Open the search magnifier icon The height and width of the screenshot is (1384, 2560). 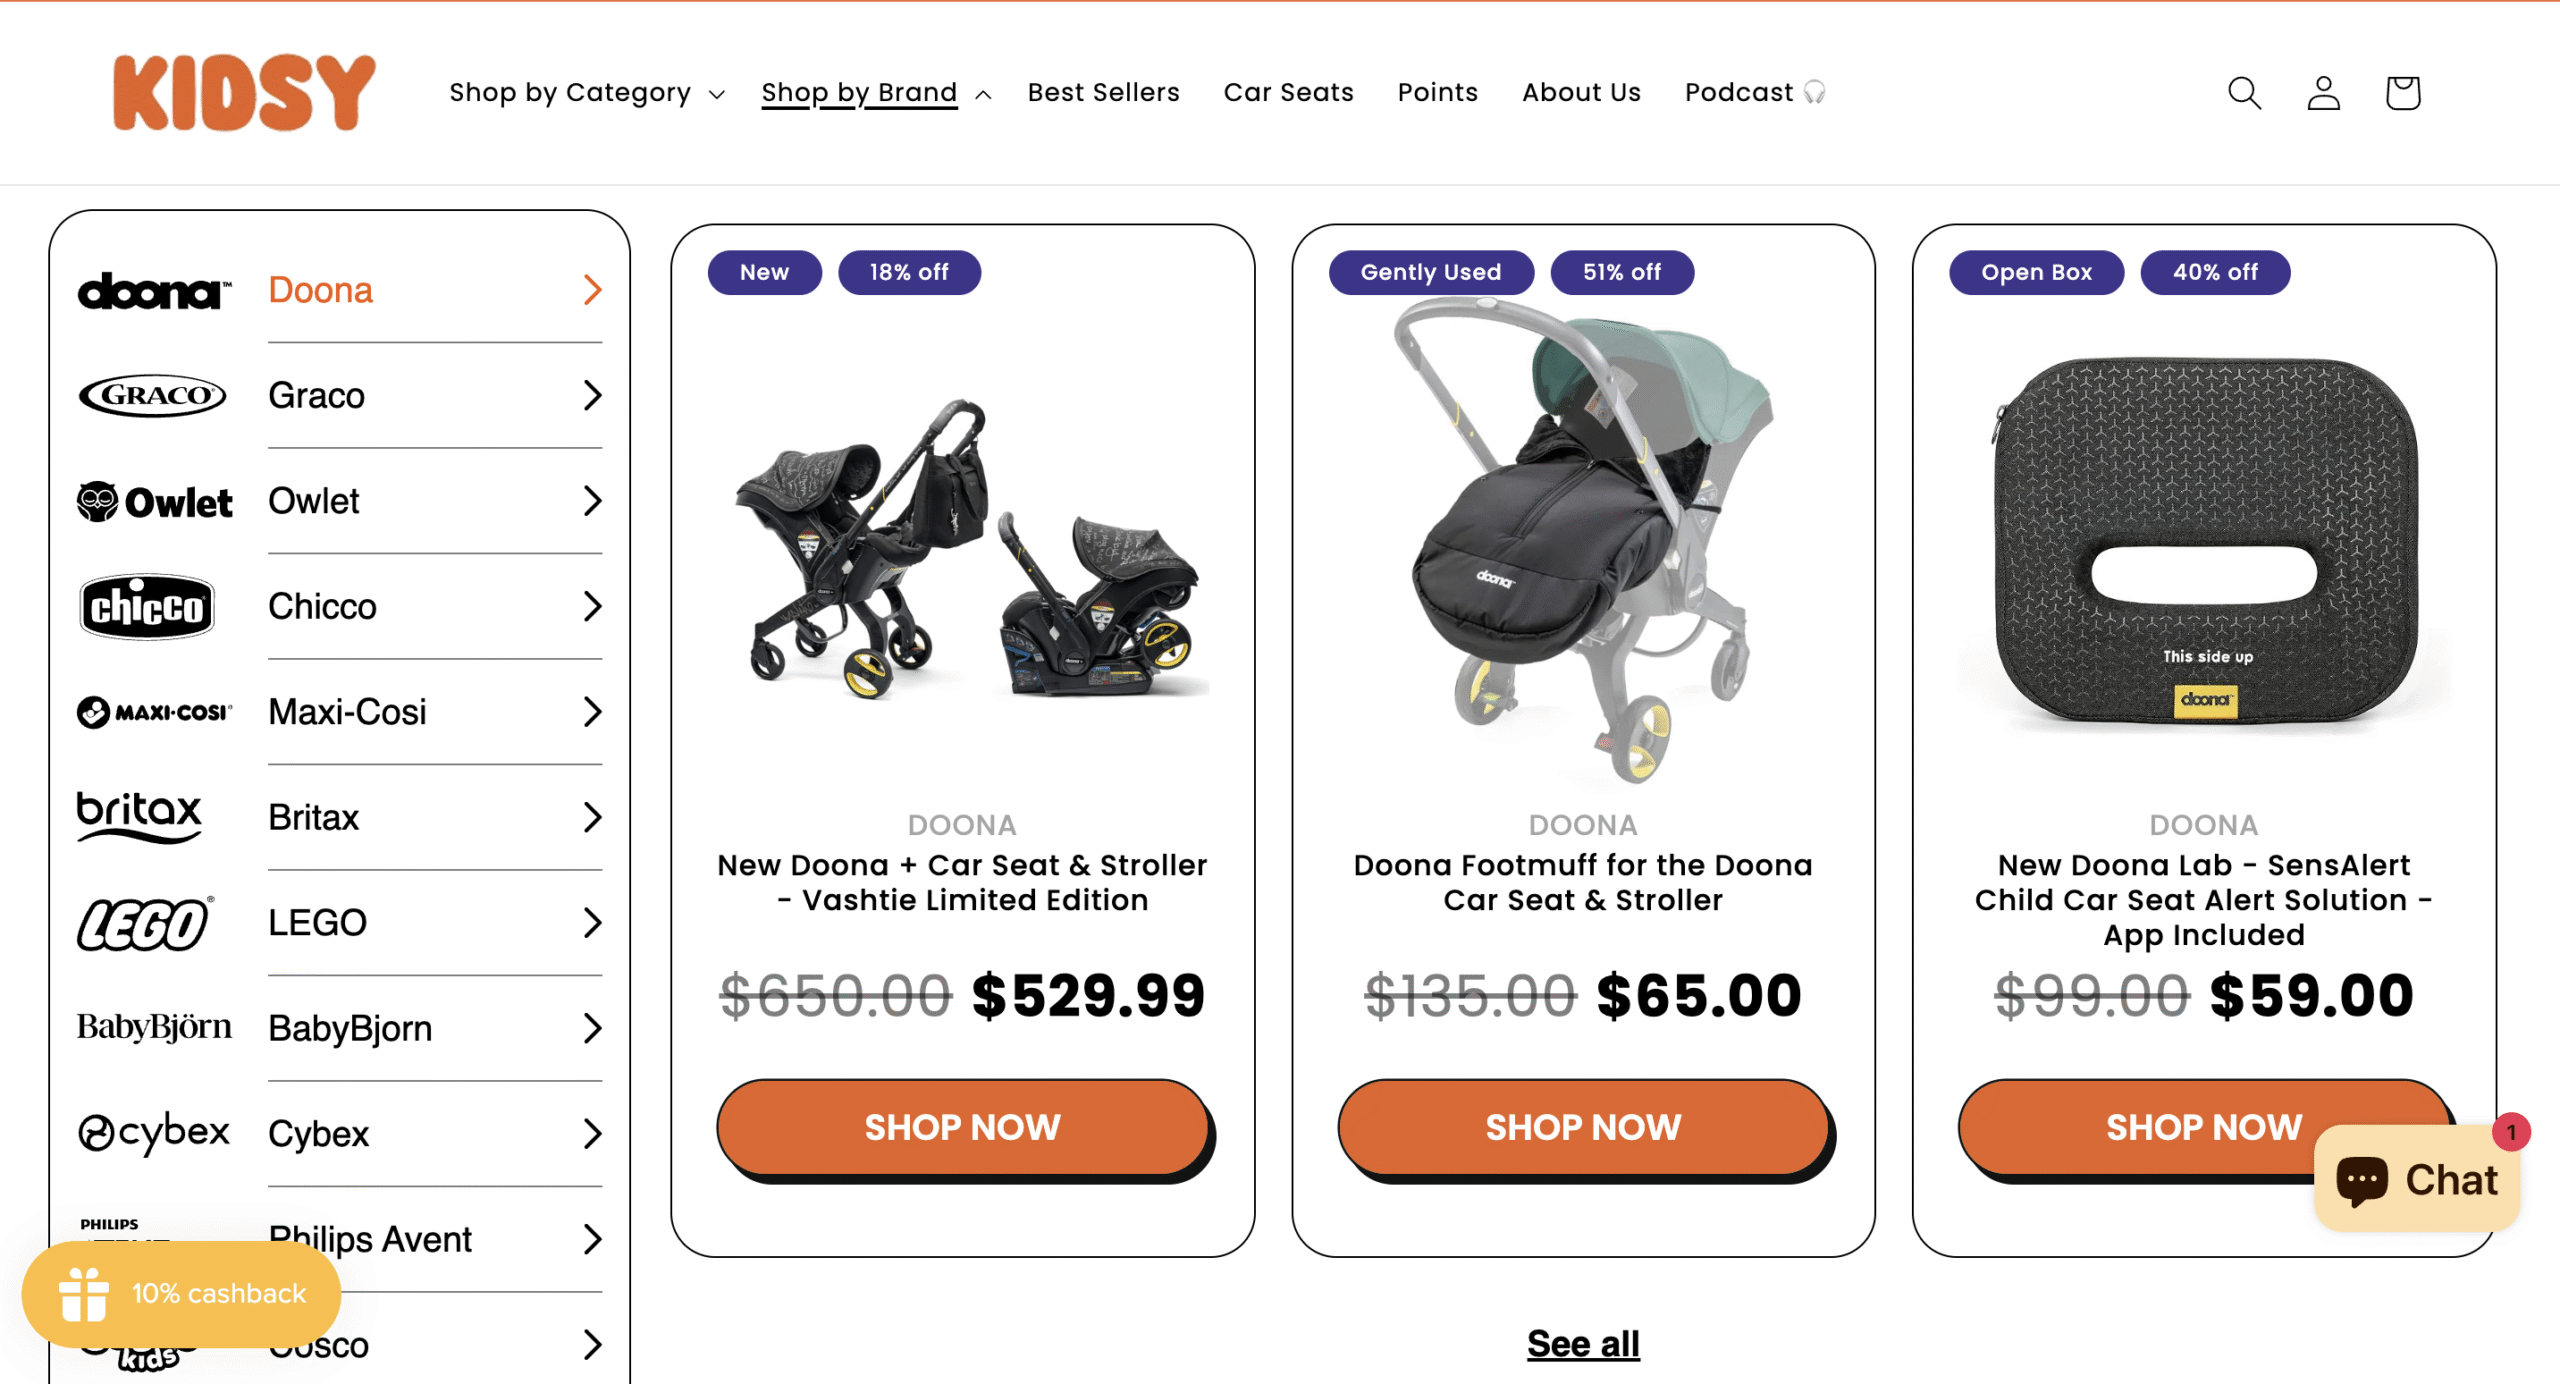coord(2244,93)
